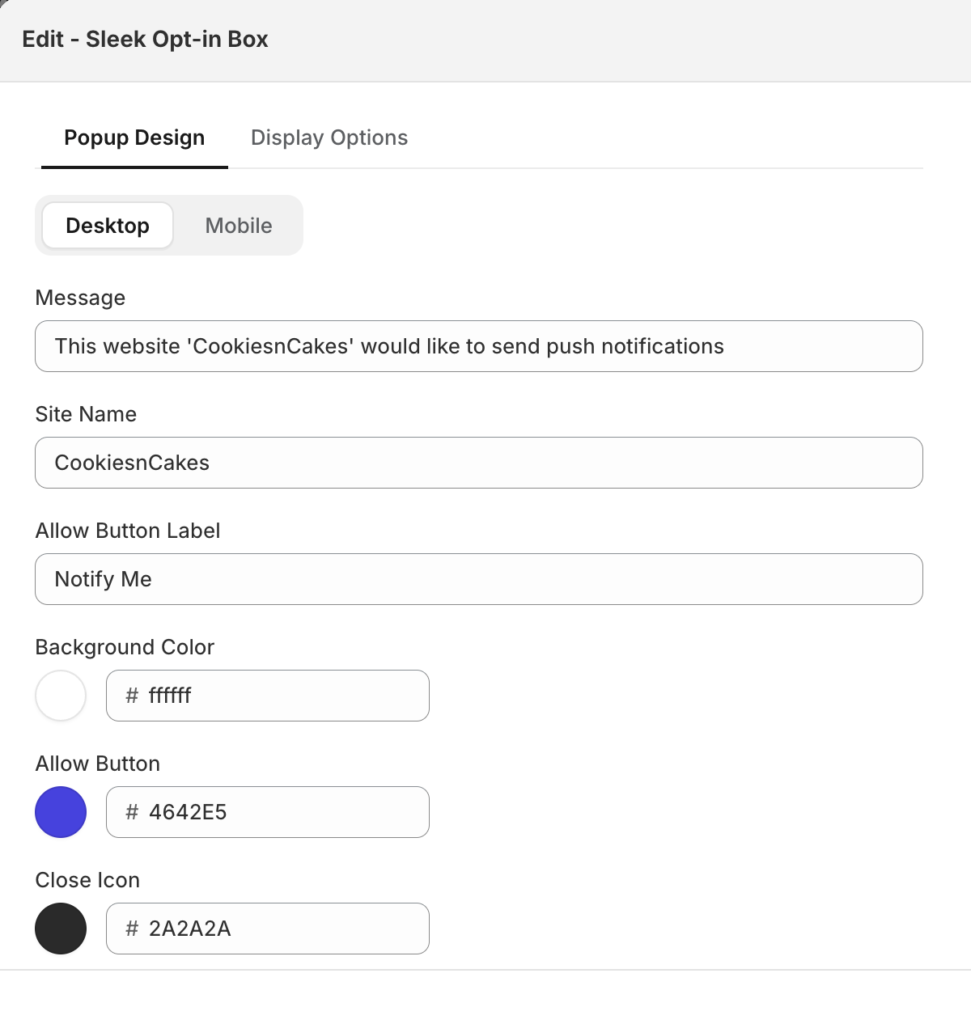Screen dimensions: 971x1024
Task: Click the 4642E5 hex code field
Action: 268,812
